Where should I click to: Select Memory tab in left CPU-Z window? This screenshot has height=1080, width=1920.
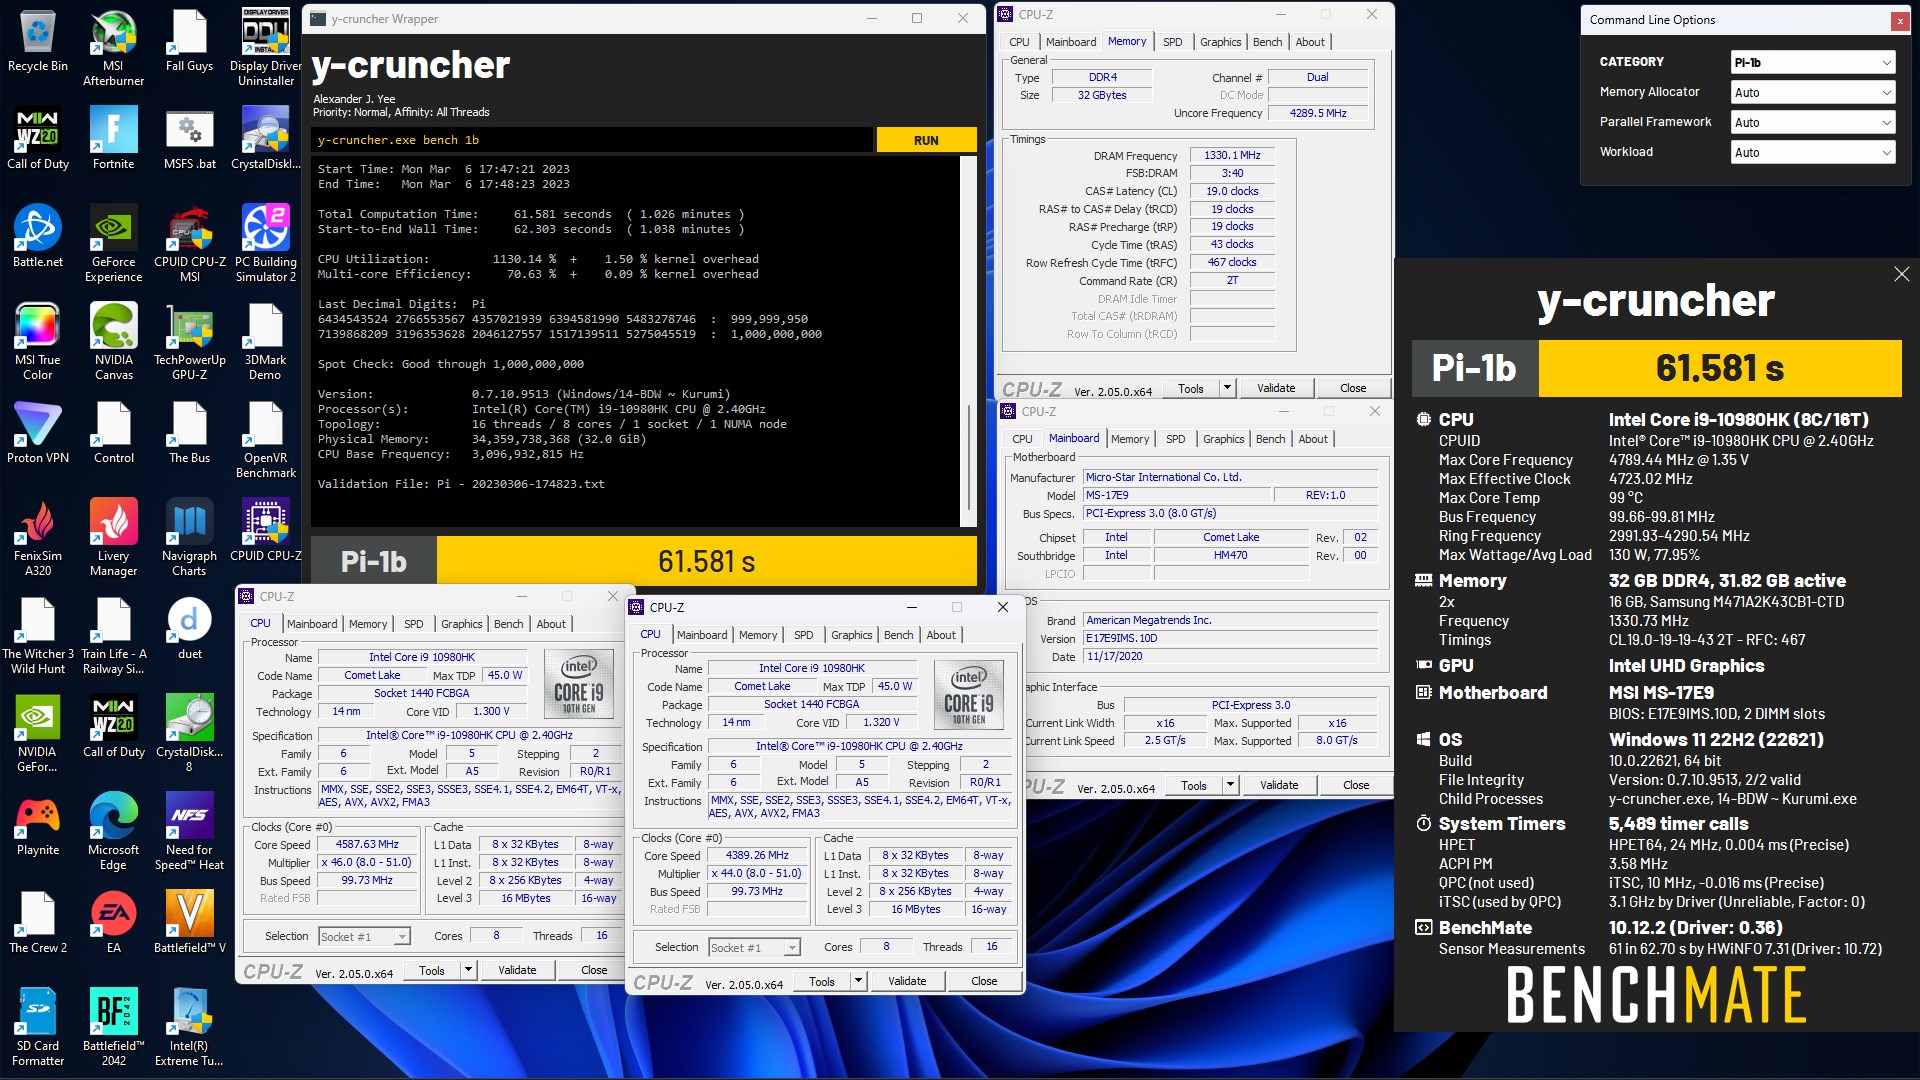click(x=368, y=624)
